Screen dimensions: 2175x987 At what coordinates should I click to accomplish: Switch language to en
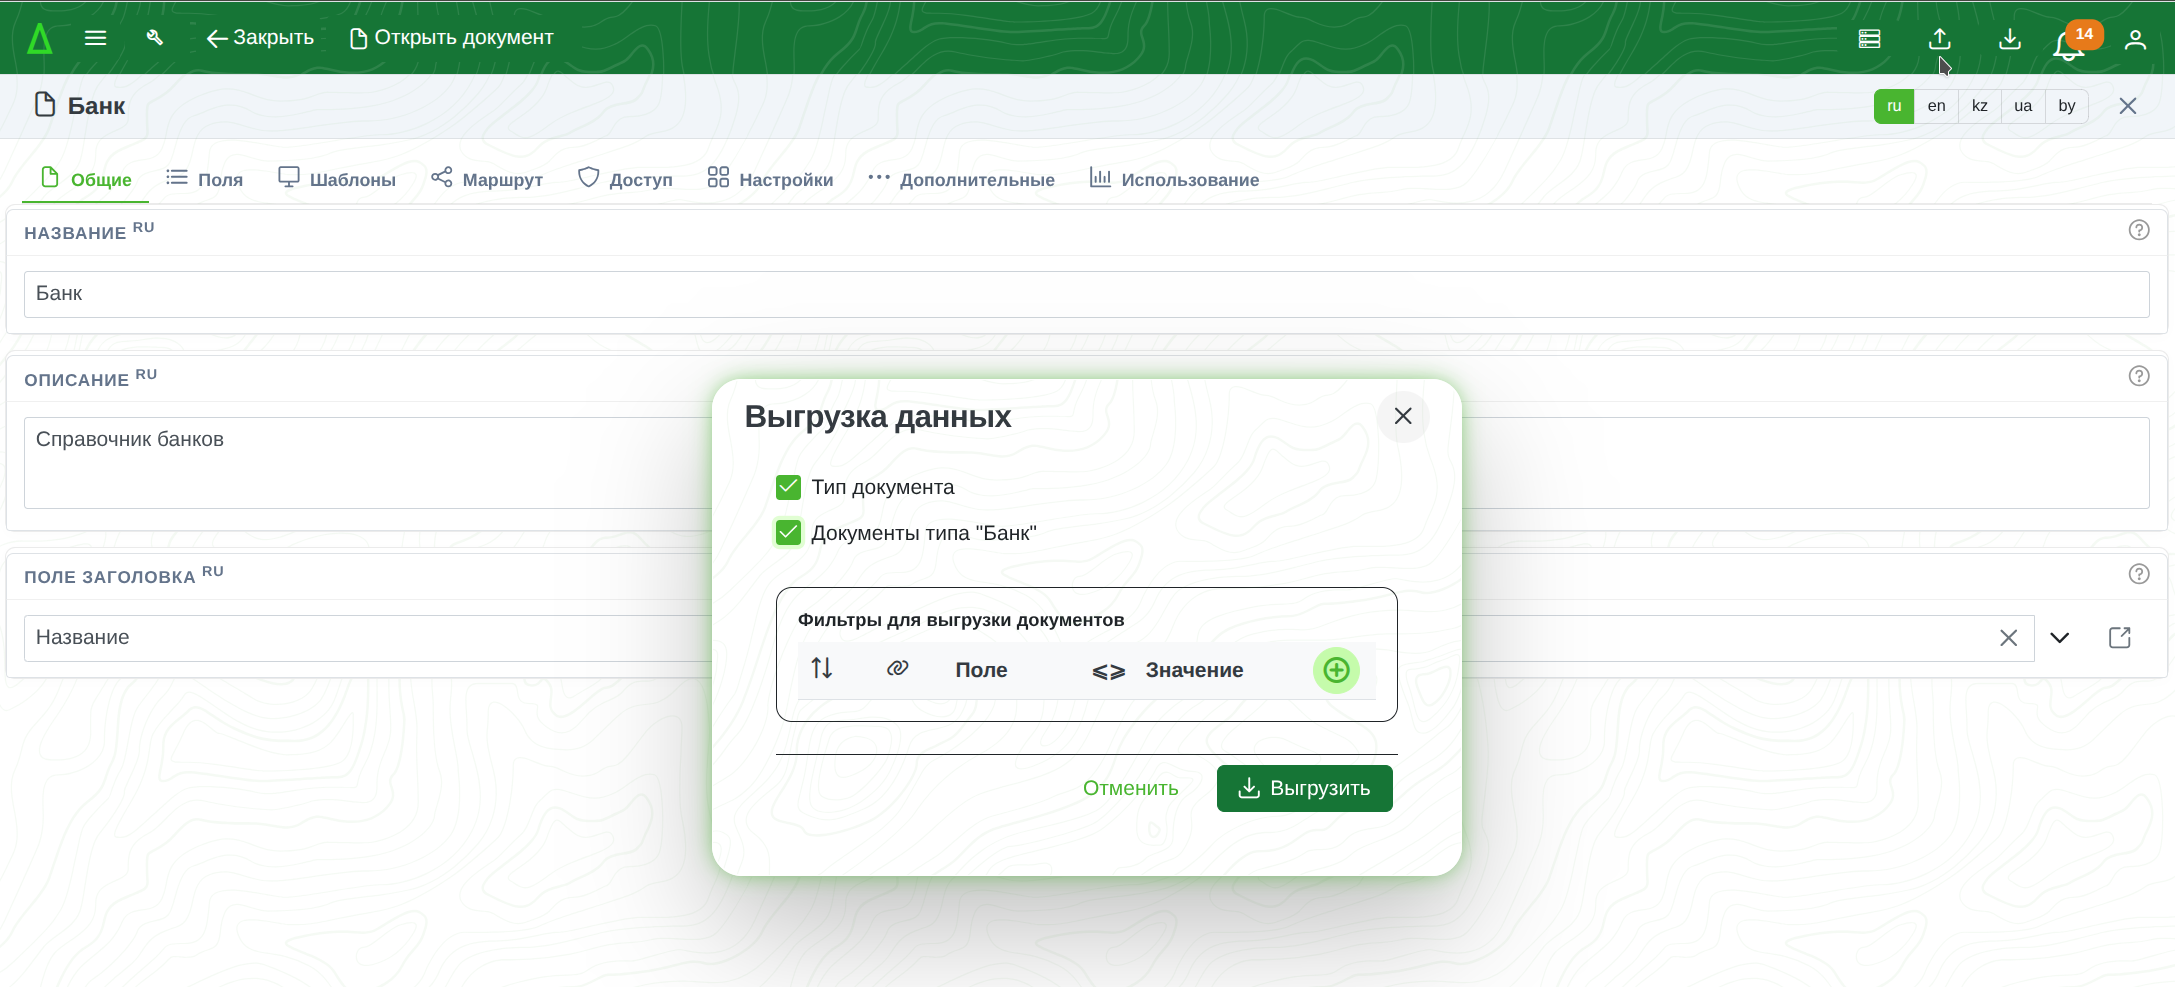(1937, 106)
